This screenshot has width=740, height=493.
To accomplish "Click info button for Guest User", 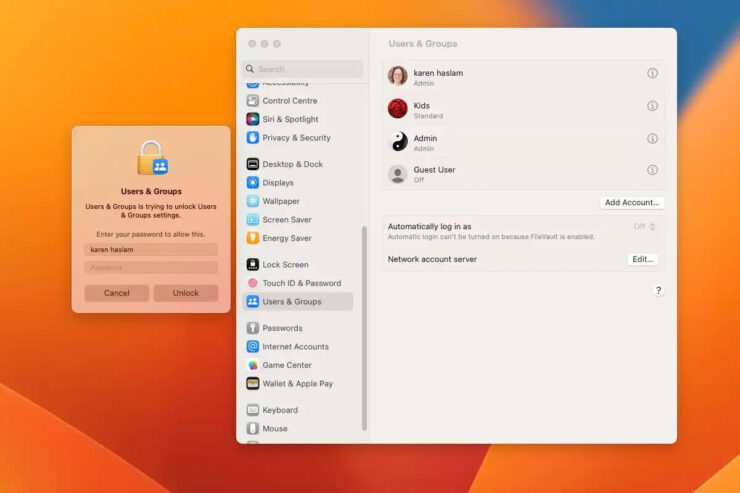I will coord(652,170).
